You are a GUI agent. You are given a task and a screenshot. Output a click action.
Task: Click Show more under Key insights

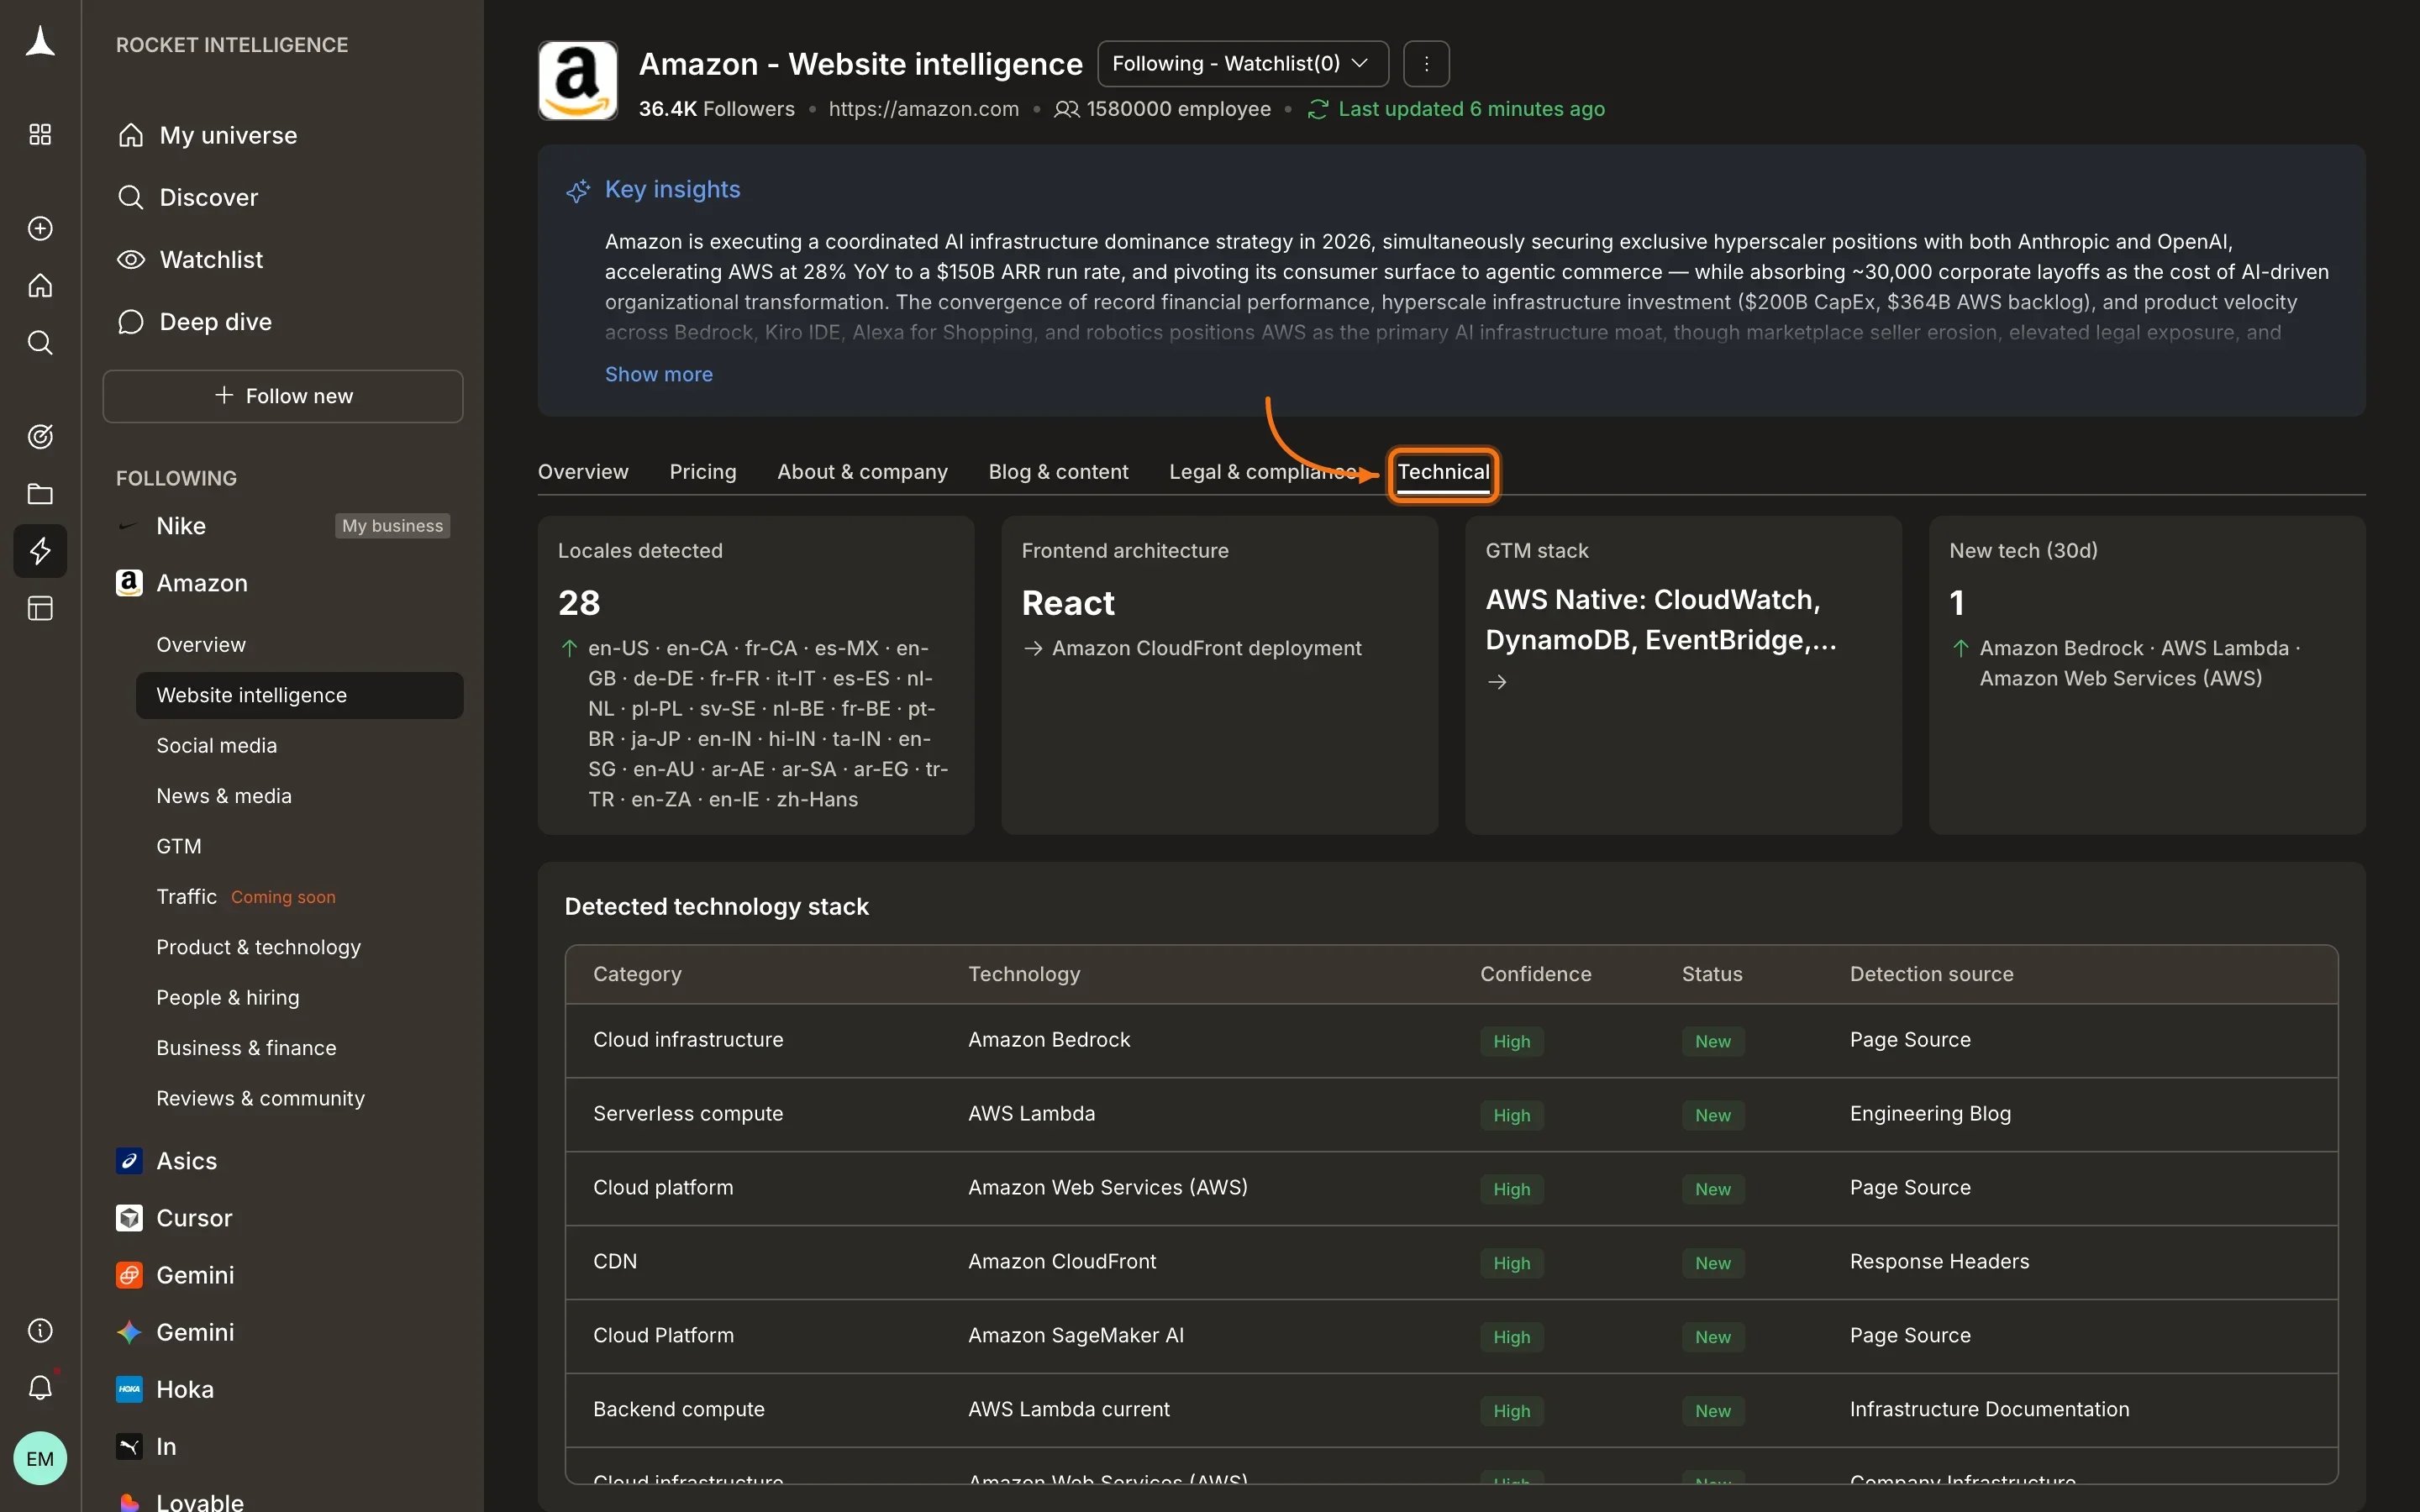659,374
